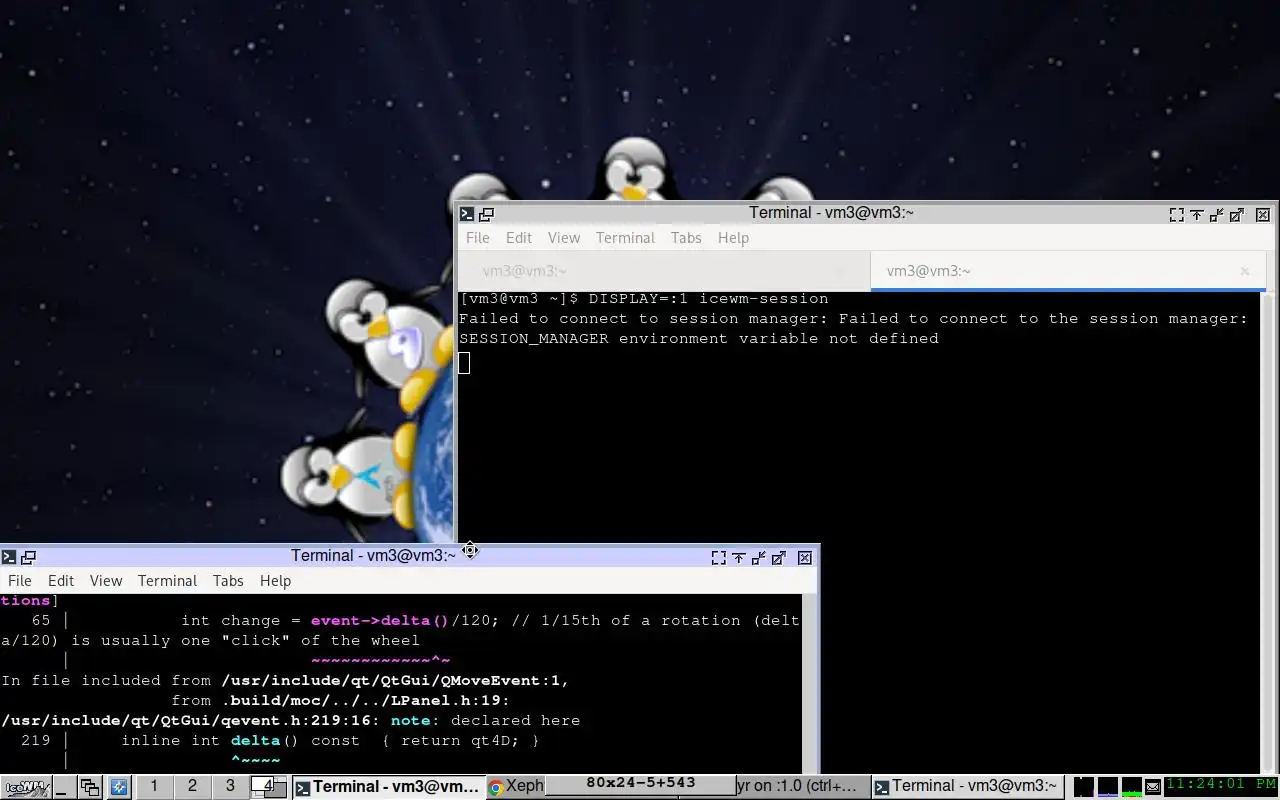Open File menu in lower Terminal window
The image size is (1280, 800).
point(20,581)
